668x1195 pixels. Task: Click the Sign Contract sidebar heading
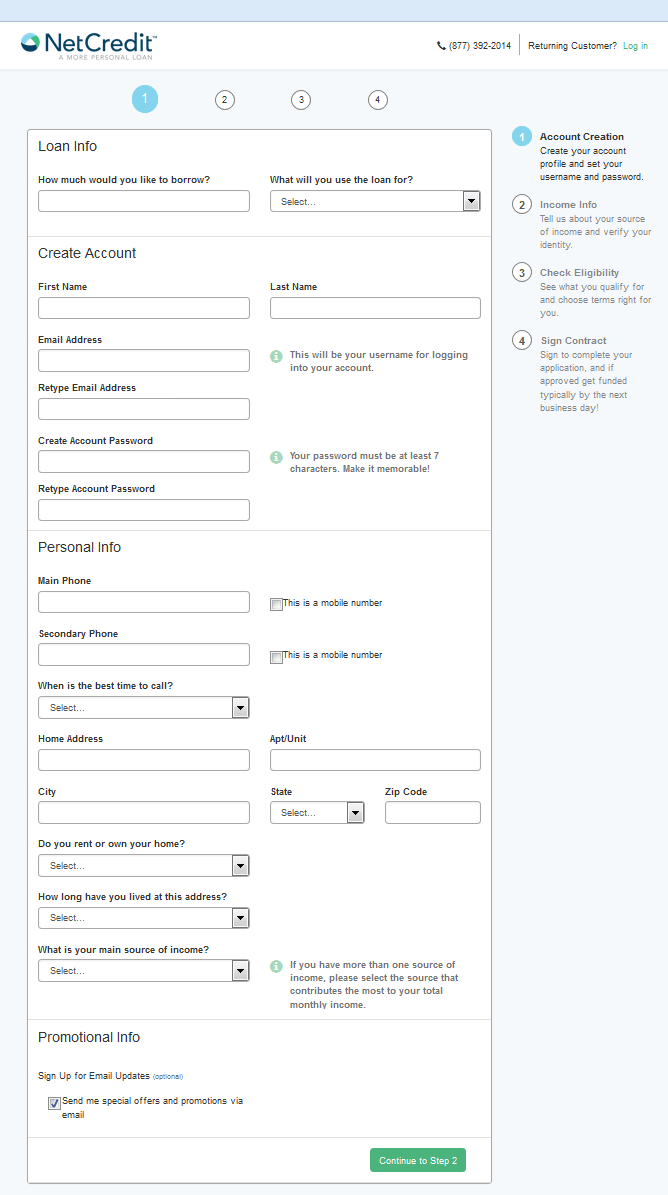tap(574, 341)
